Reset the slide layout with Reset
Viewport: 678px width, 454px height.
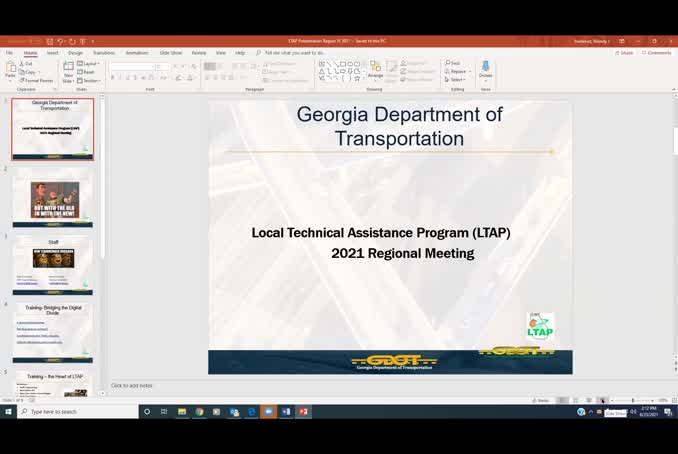[86, 72]
